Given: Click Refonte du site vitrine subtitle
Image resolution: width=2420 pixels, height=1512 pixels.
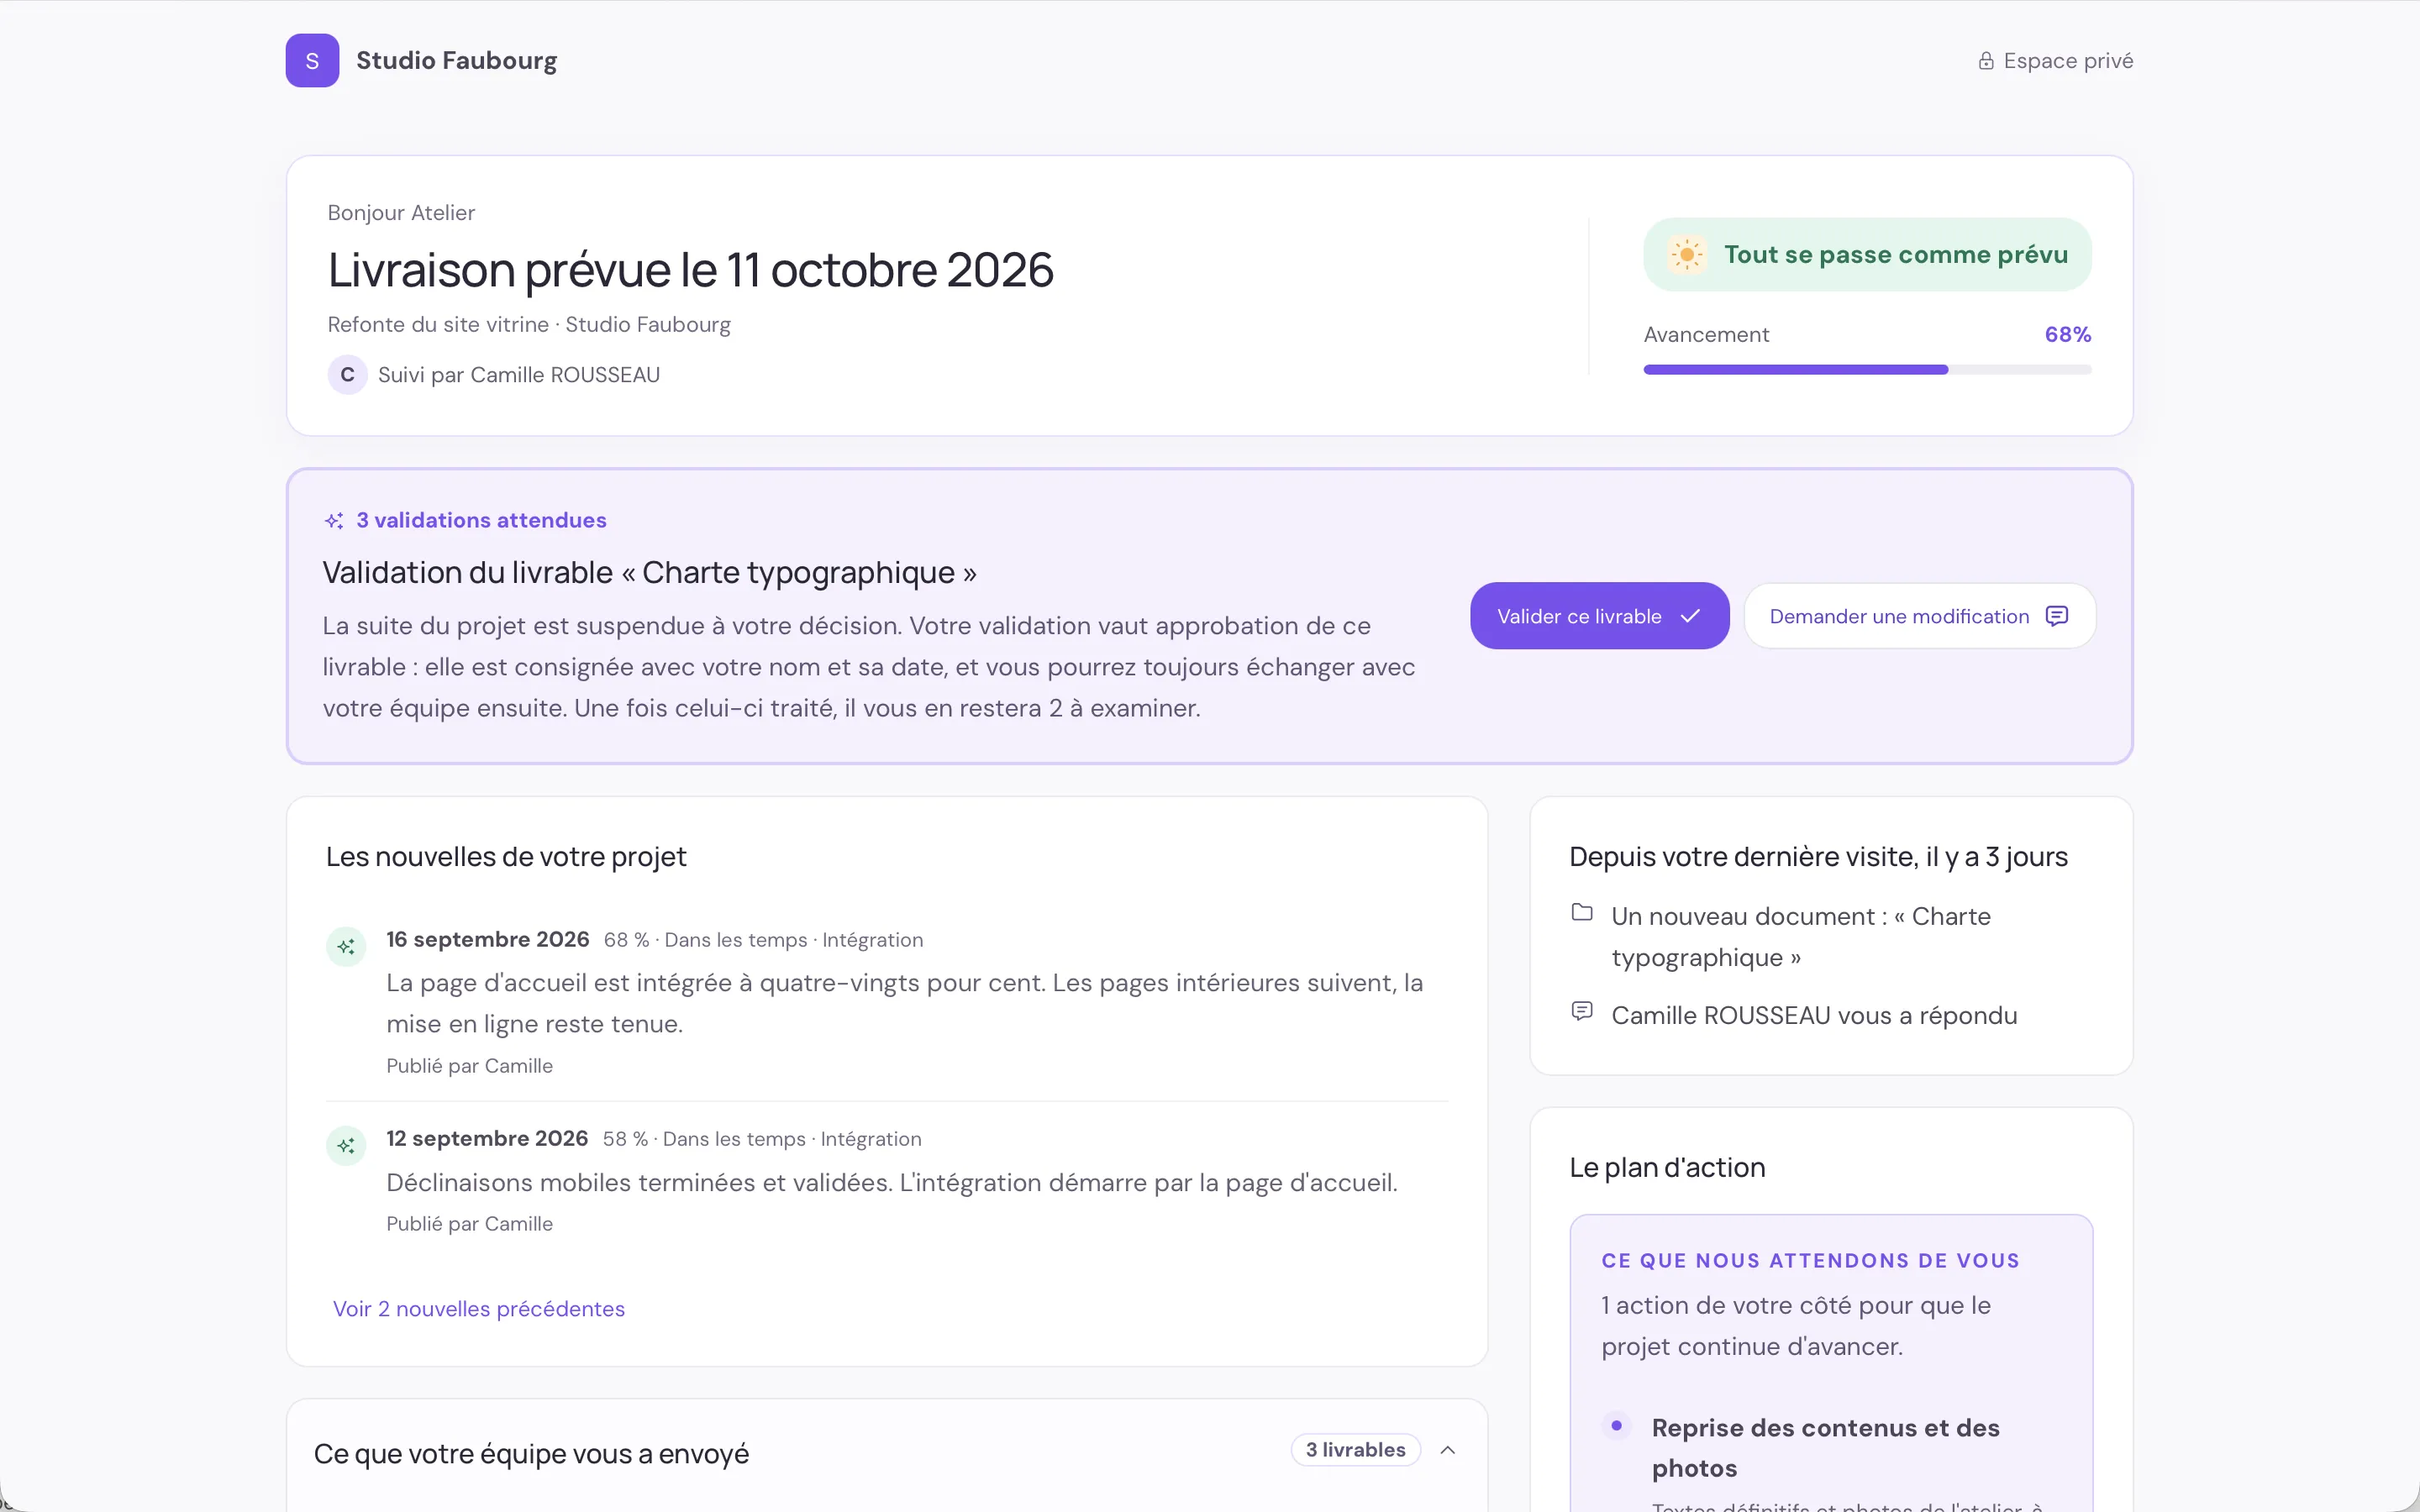Looking at the screenshot, I should 529,325.
